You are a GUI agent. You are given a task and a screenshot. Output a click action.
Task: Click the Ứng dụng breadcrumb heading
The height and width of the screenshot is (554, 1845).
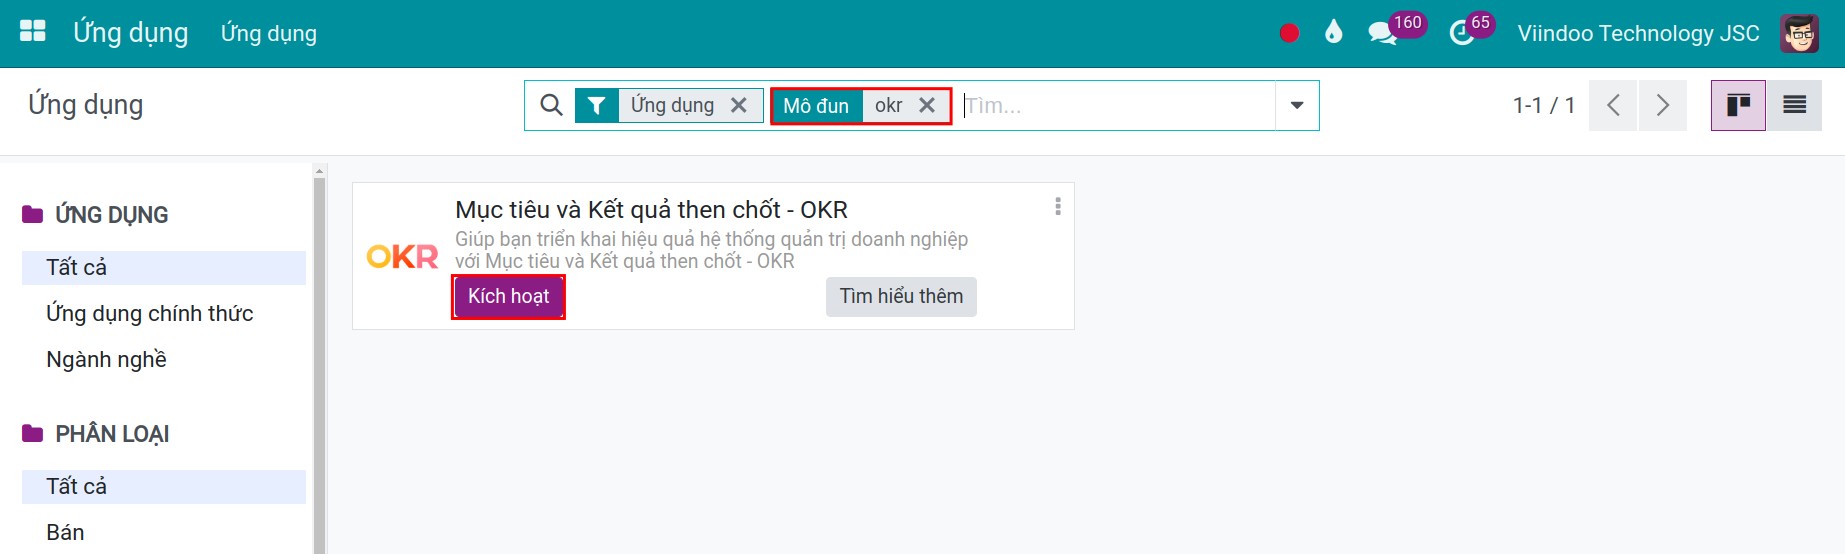pos(86,105)
